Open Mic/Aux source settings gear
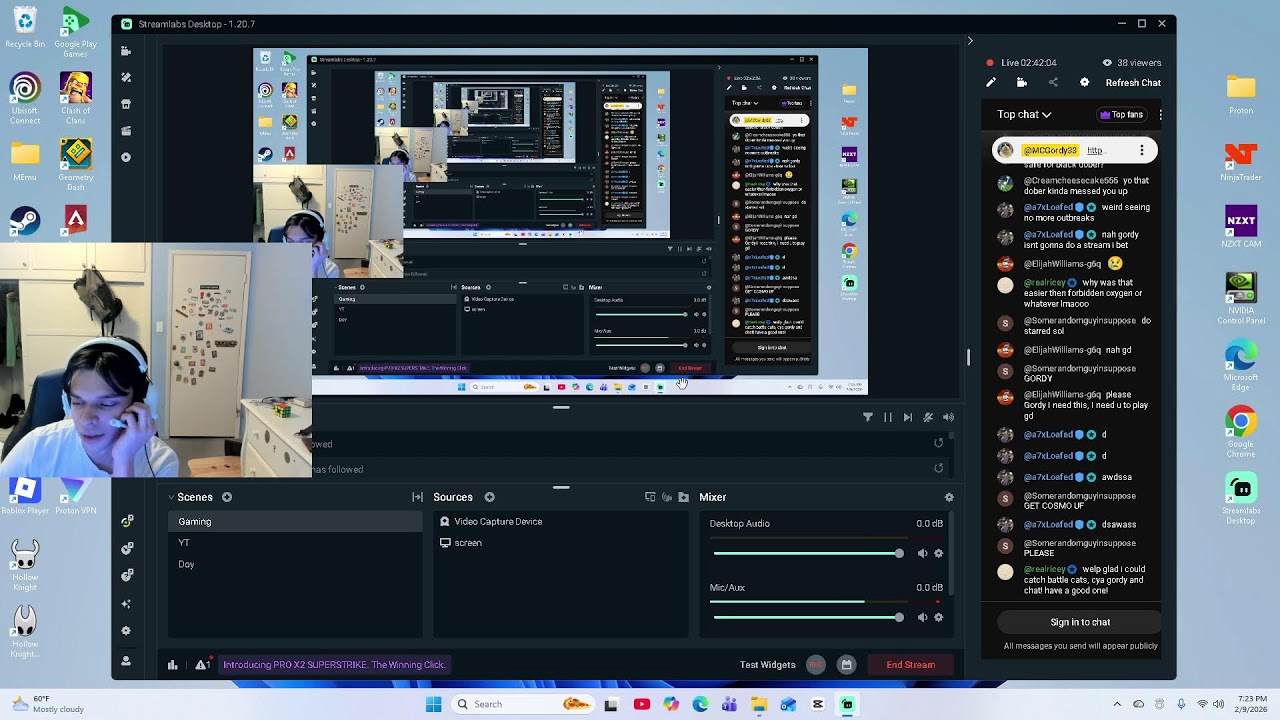The width and height of the screenshot is (1280, 720). (x=938, y=617)
